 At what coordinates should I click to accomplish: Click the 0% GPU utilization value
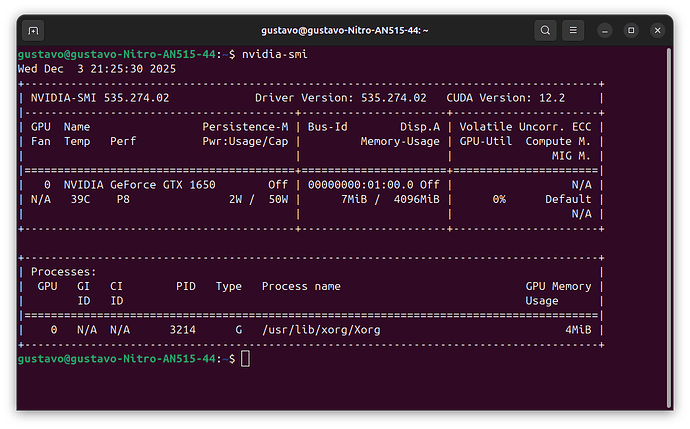pos(499,199)
